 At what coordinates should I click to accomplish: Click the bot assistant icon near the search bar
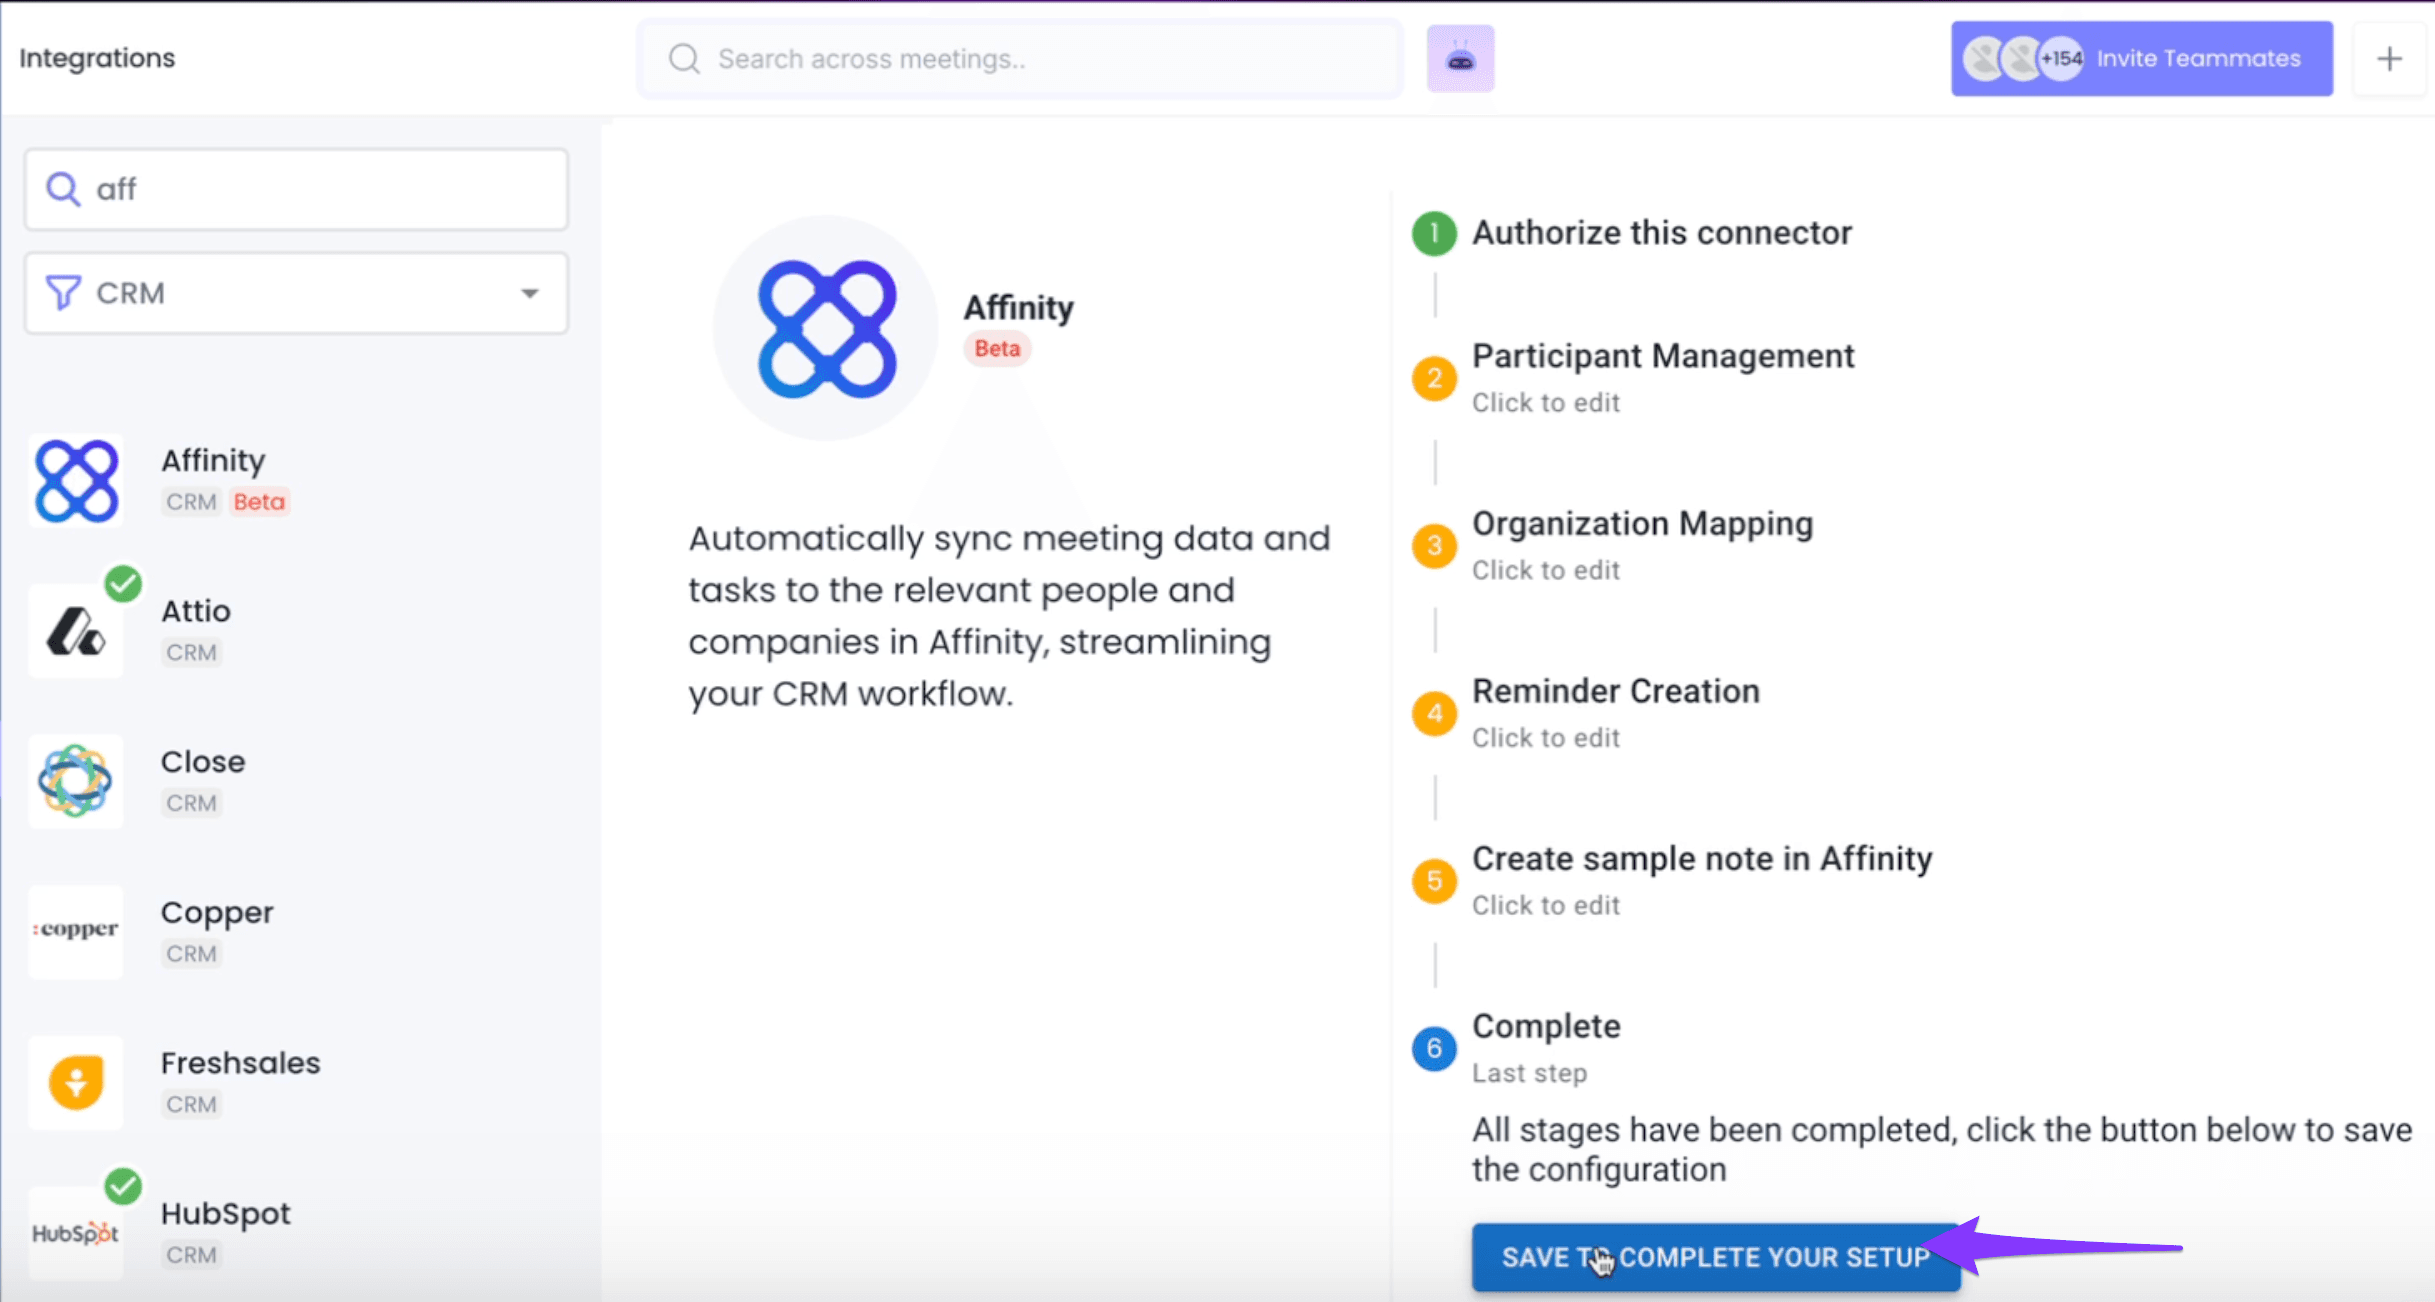[x=1460, y=59]
